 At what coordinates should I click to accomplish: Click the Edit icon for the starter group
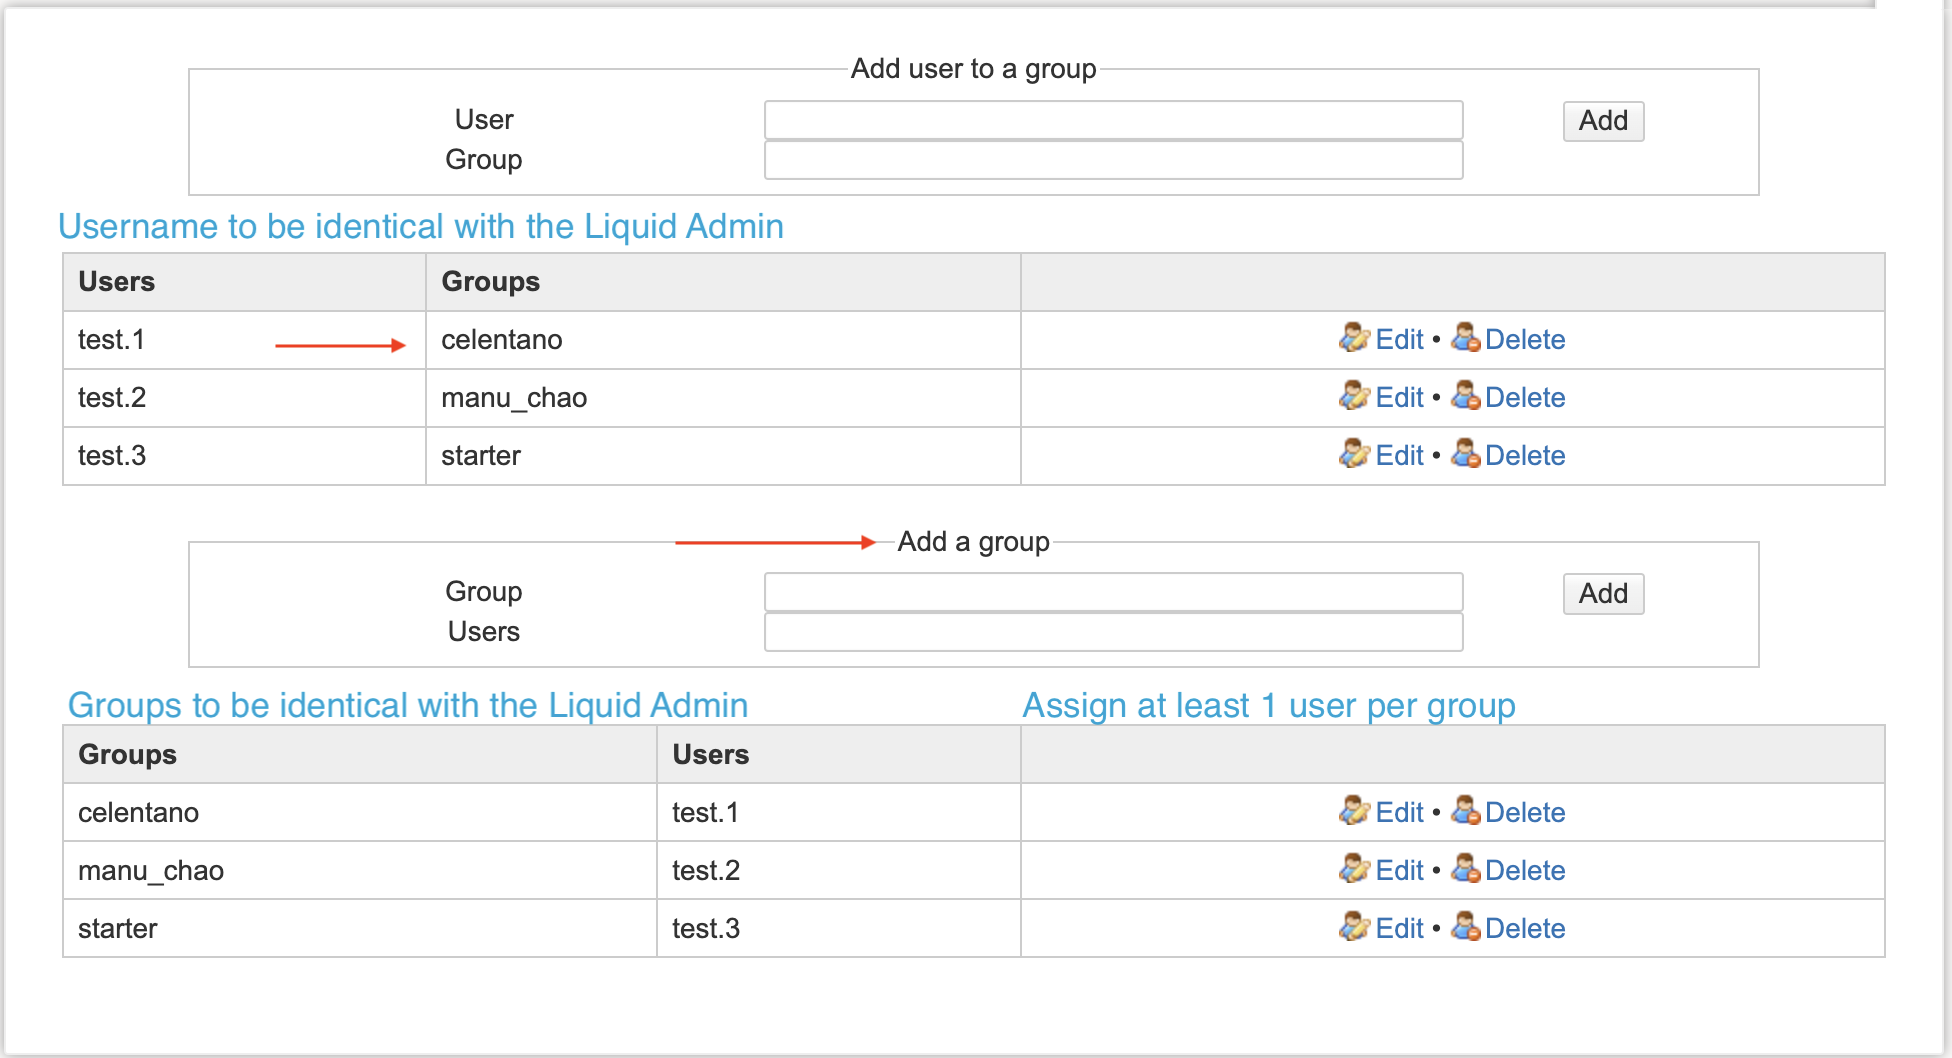[x=1354, y=928]
